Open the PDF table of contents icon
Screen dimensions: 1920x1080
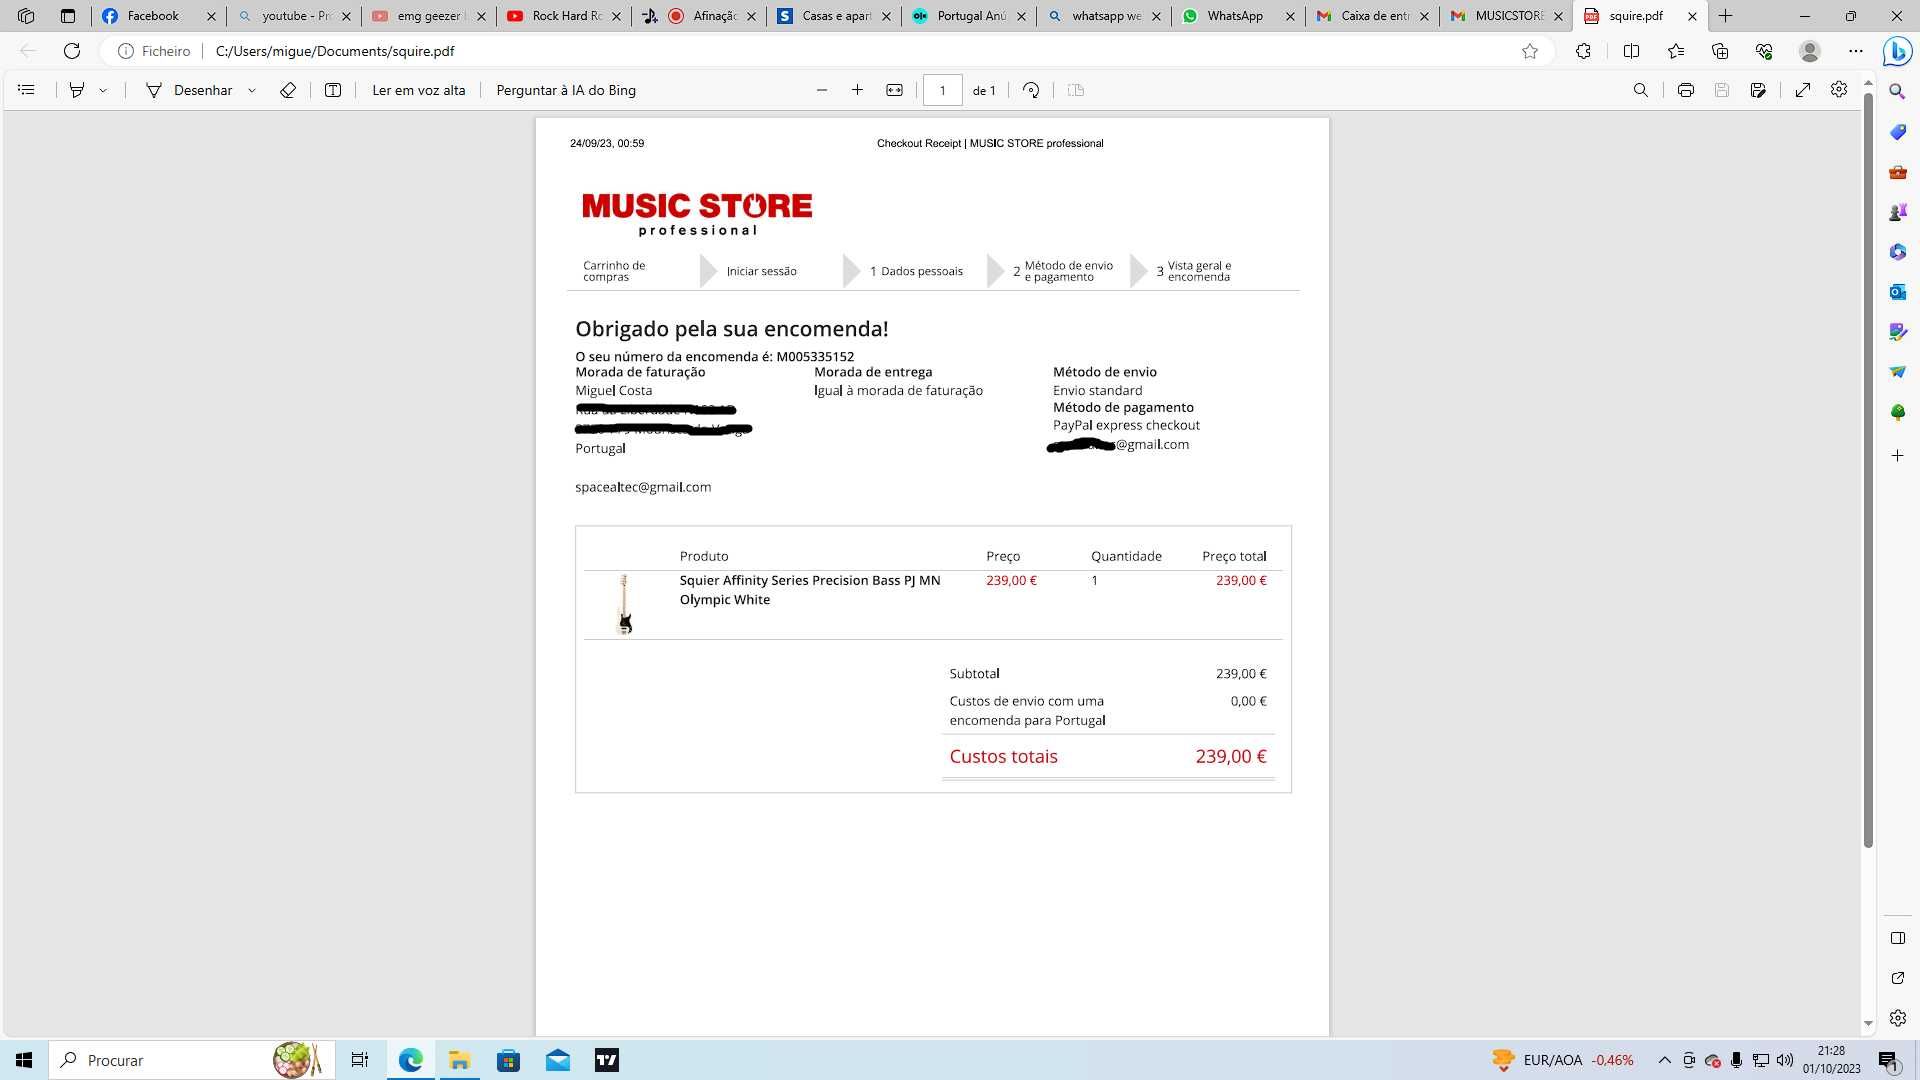(27, 90)
